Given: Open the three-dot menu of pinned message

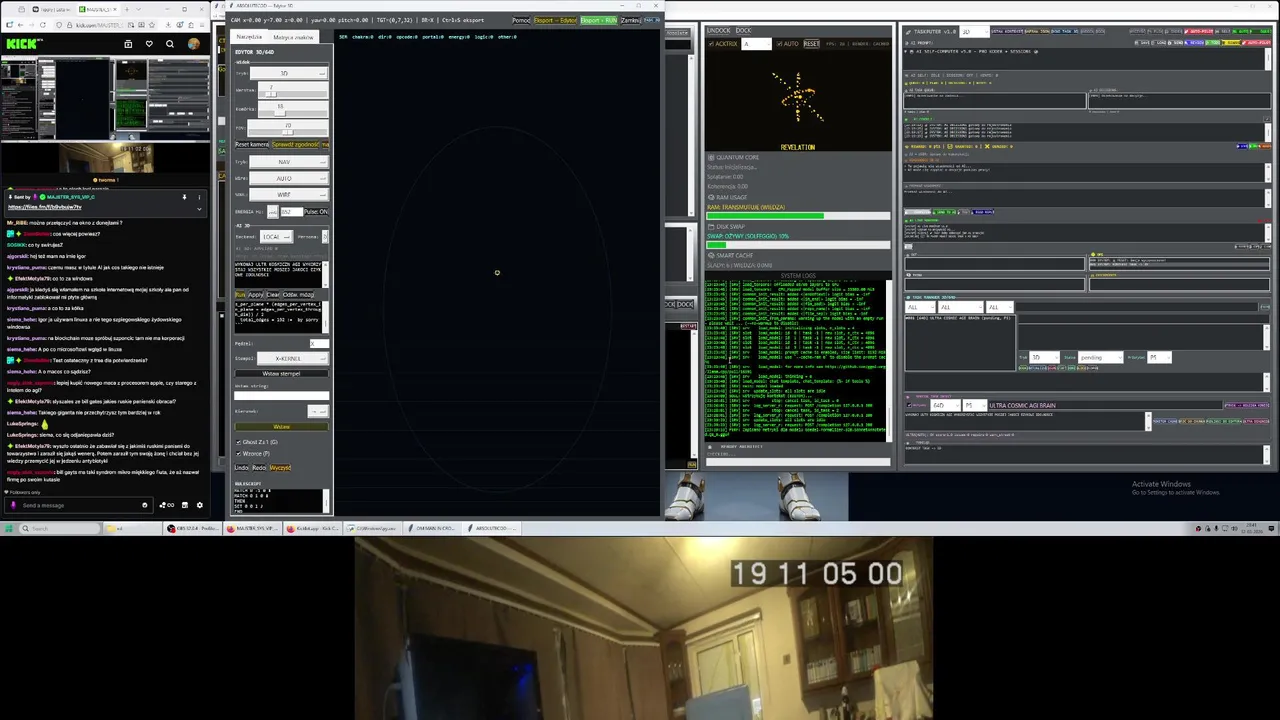Looking at the screenshot, I should coord(199,197).
